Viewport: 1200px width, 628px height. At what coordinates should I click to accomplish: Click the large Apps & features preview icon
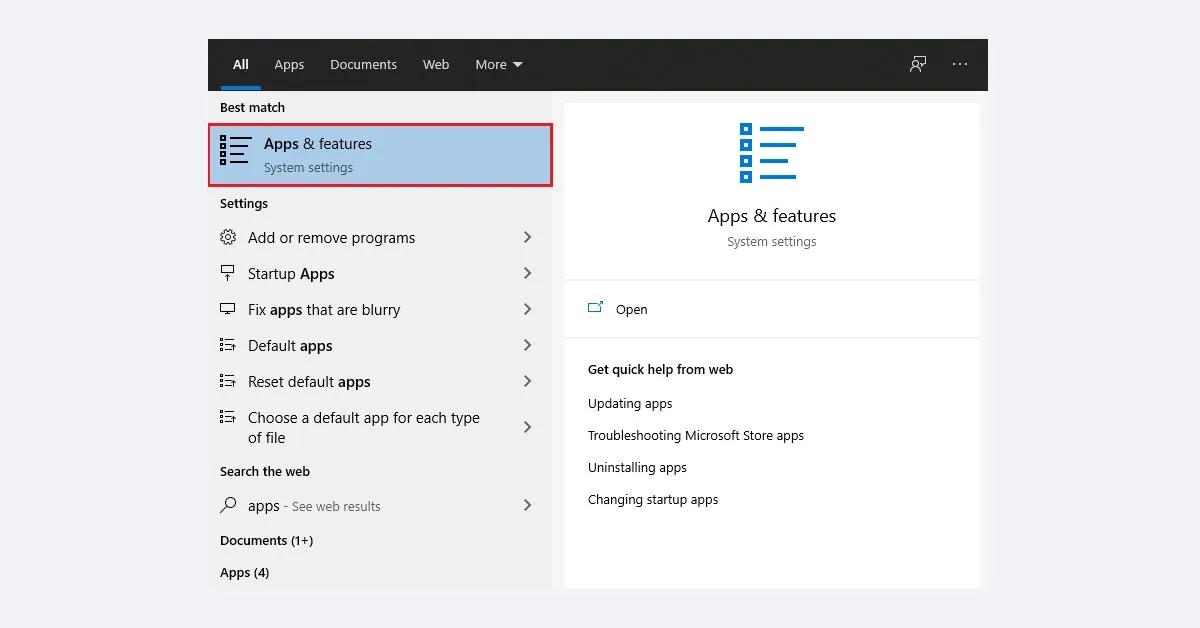[771, 151]
